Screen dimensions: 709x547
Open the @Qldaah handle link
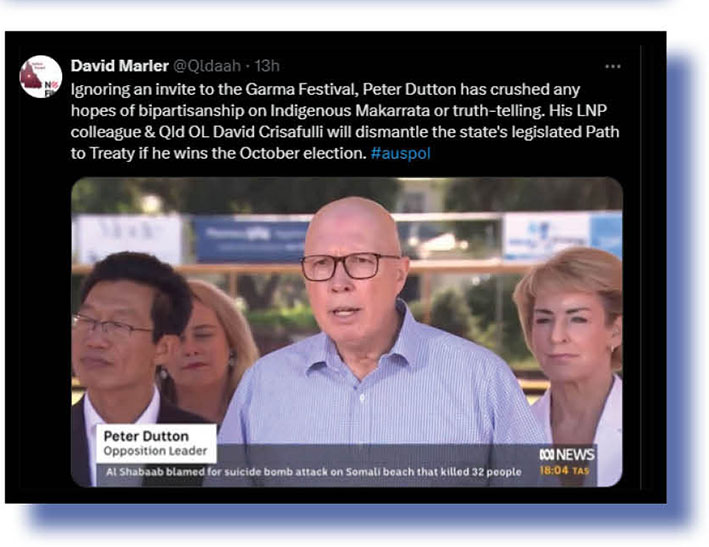pyautogui.click(x=207, y=66)
